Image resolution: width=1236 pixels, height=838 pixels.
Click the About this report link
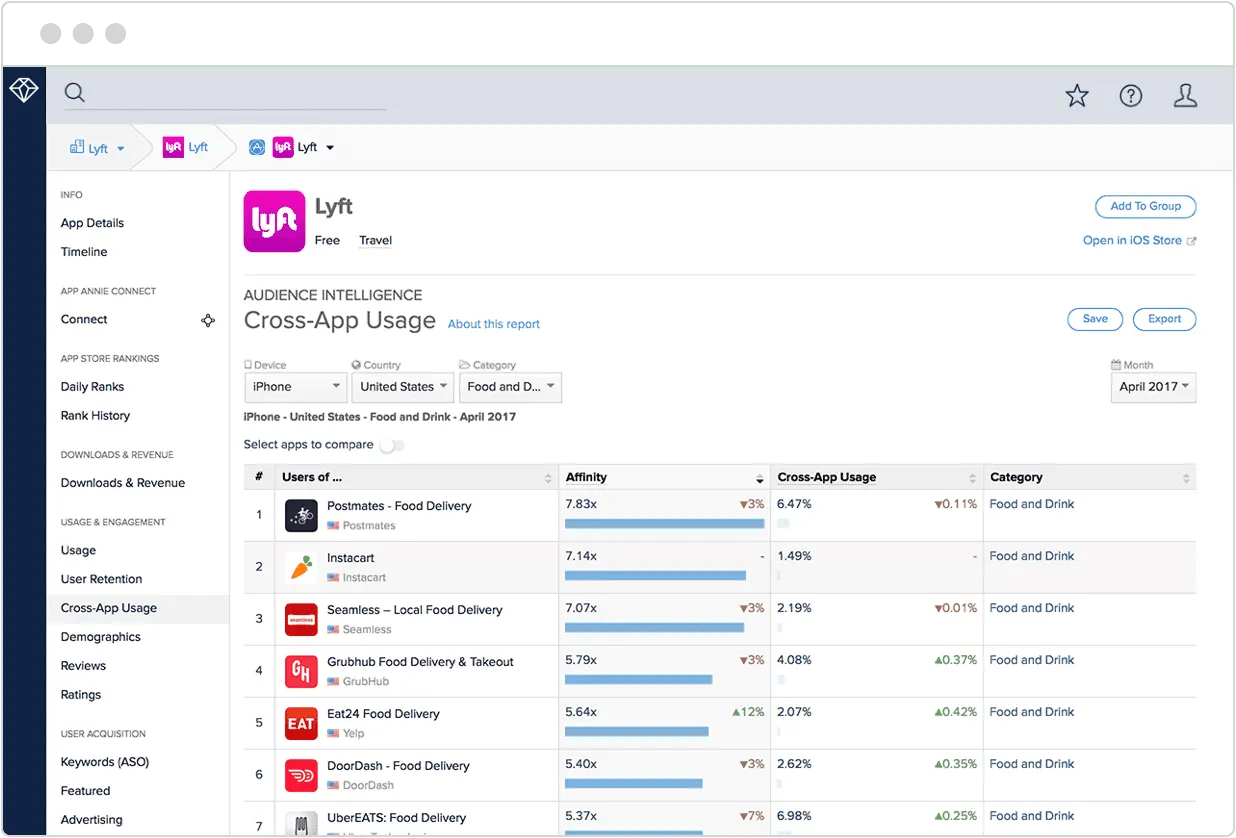coord(494,324)
